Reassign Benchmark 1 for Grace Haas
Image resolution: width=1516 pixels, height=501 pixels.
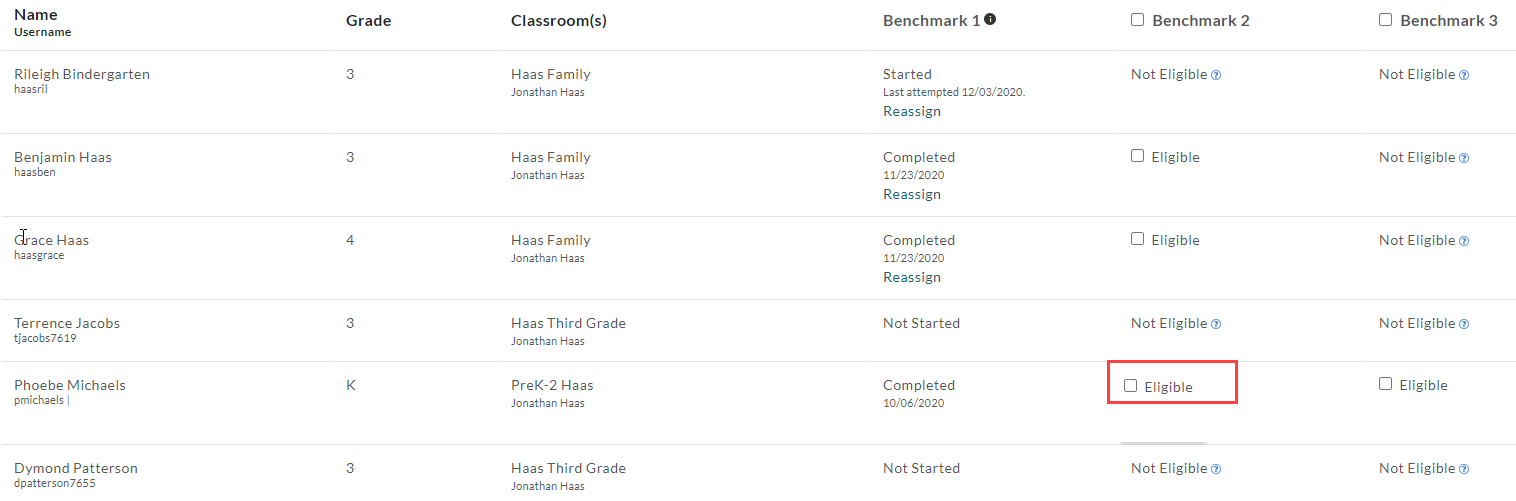pyautogui.click(x=912, y=278)
